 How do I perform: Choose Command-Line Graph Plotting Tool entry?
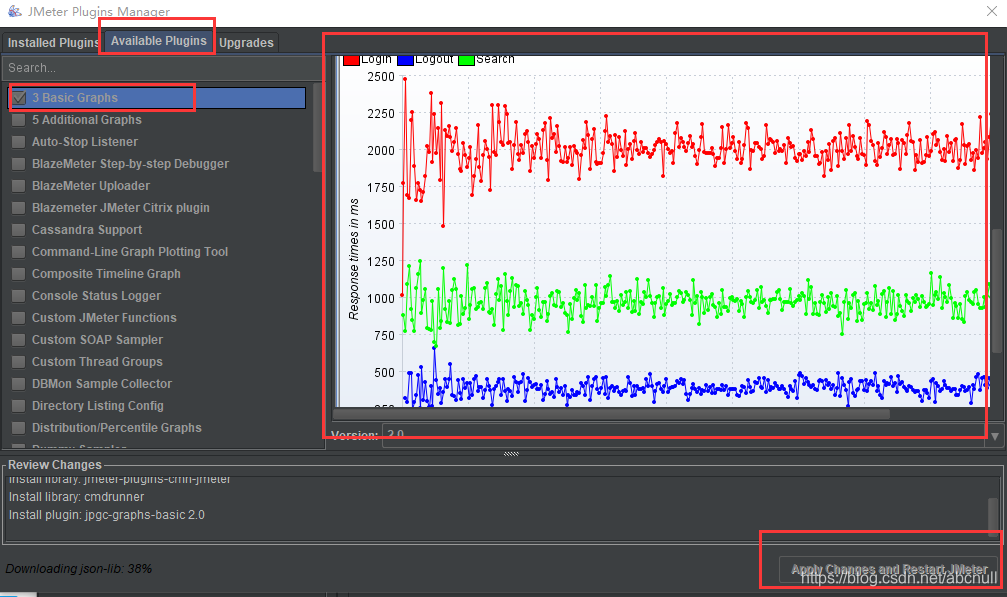point(130,252)
